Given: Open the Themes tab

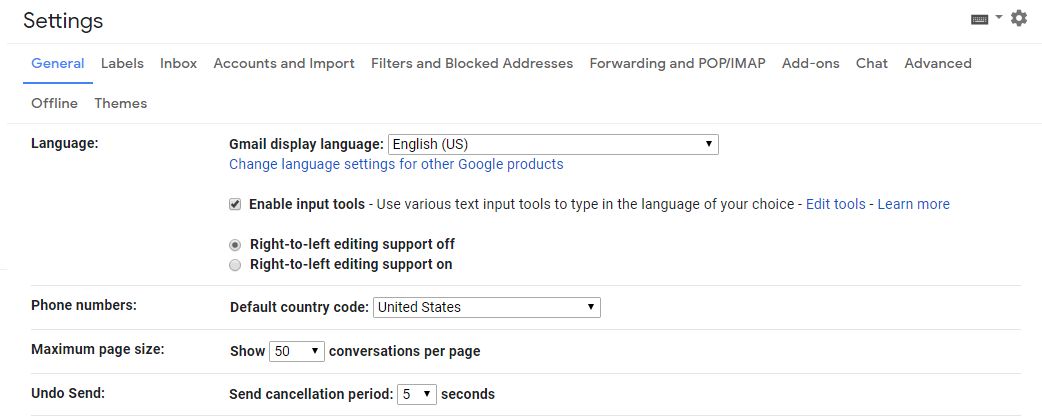Looking at the screenshot, I should 120,103.
